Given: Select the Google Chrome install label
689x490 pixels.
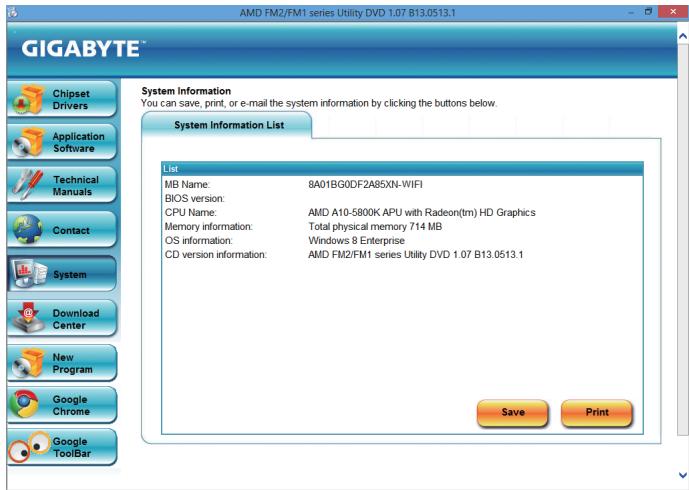Looking at the screenshot, I should (x=71, y=406).
